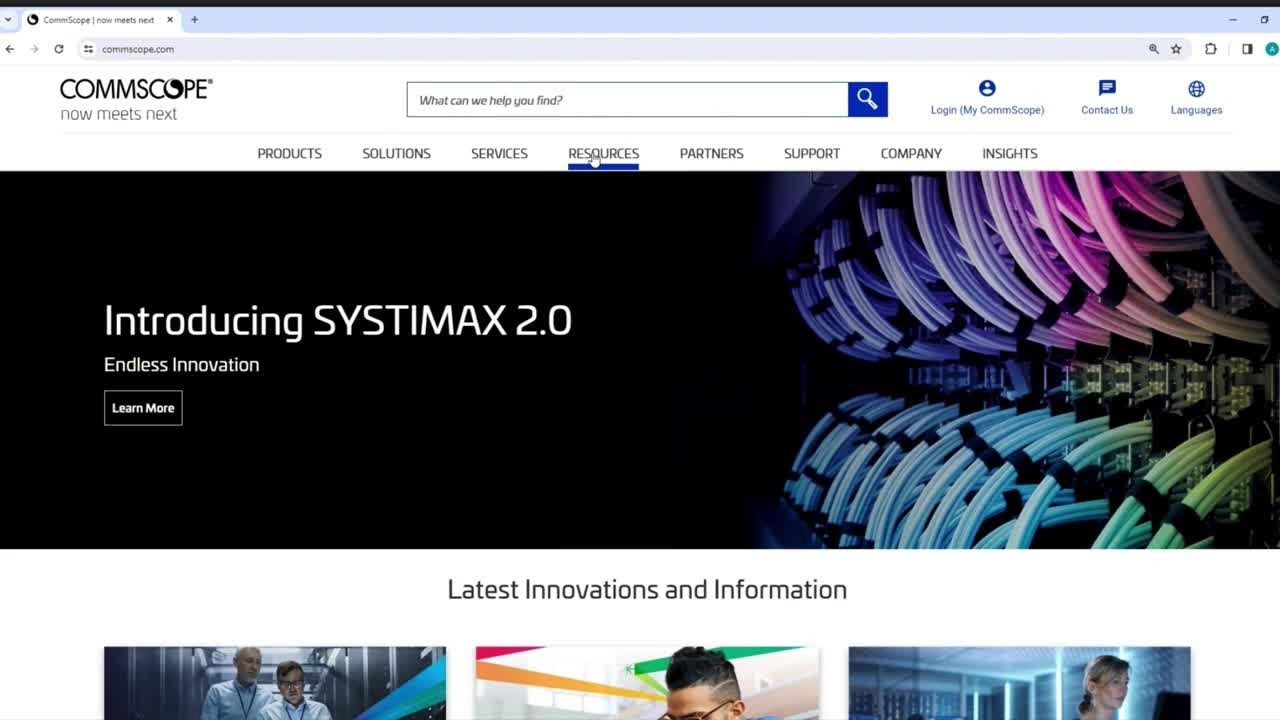Screen dimensions: 1280x720
Task: Click the 'Latest Innovations and Information' heading
Action: [x=647, y=590]
